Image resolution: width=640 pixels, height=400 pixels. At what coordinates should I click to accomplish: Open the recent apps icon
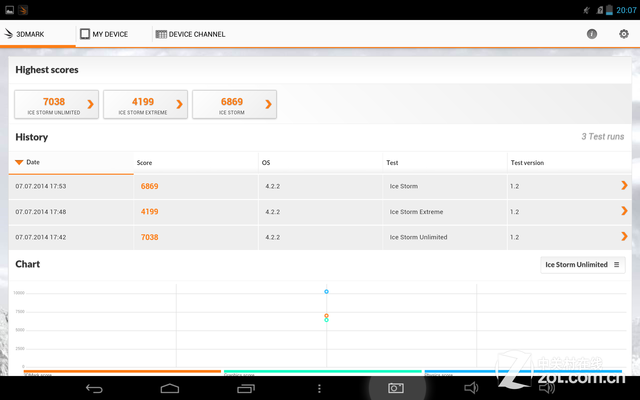tap(246, 388)
